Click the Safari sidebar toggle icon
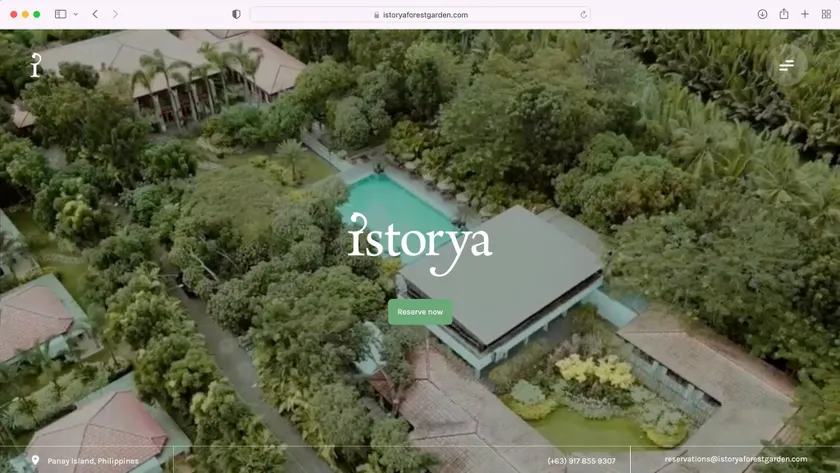This screenshot has height=473, width=840. pos(61,14)
